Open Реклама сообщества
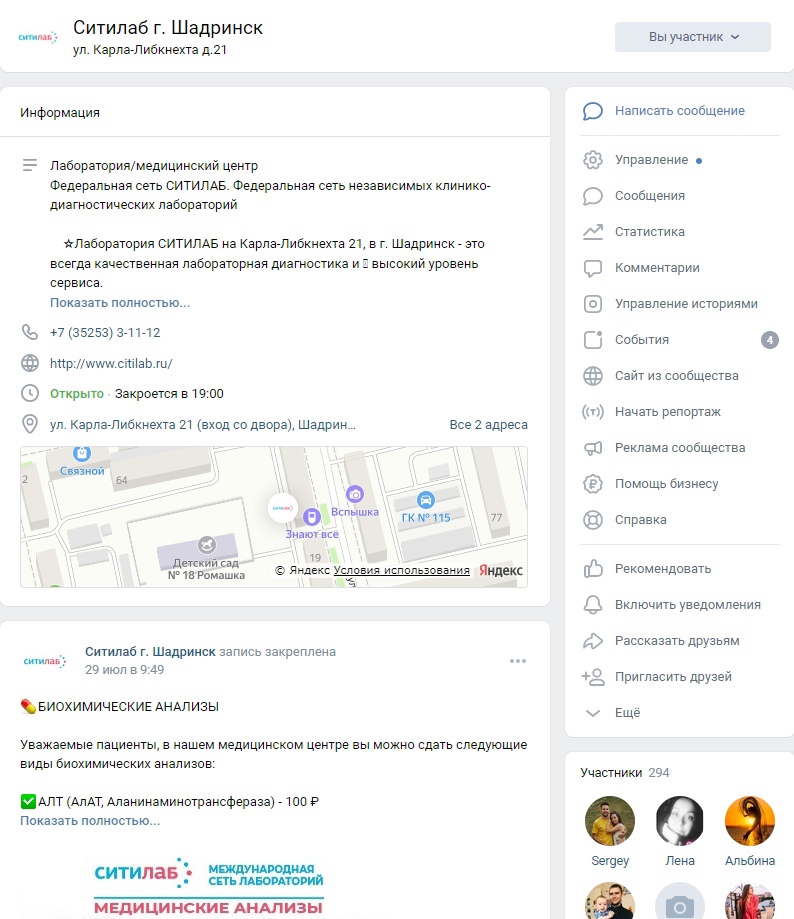 680,448
